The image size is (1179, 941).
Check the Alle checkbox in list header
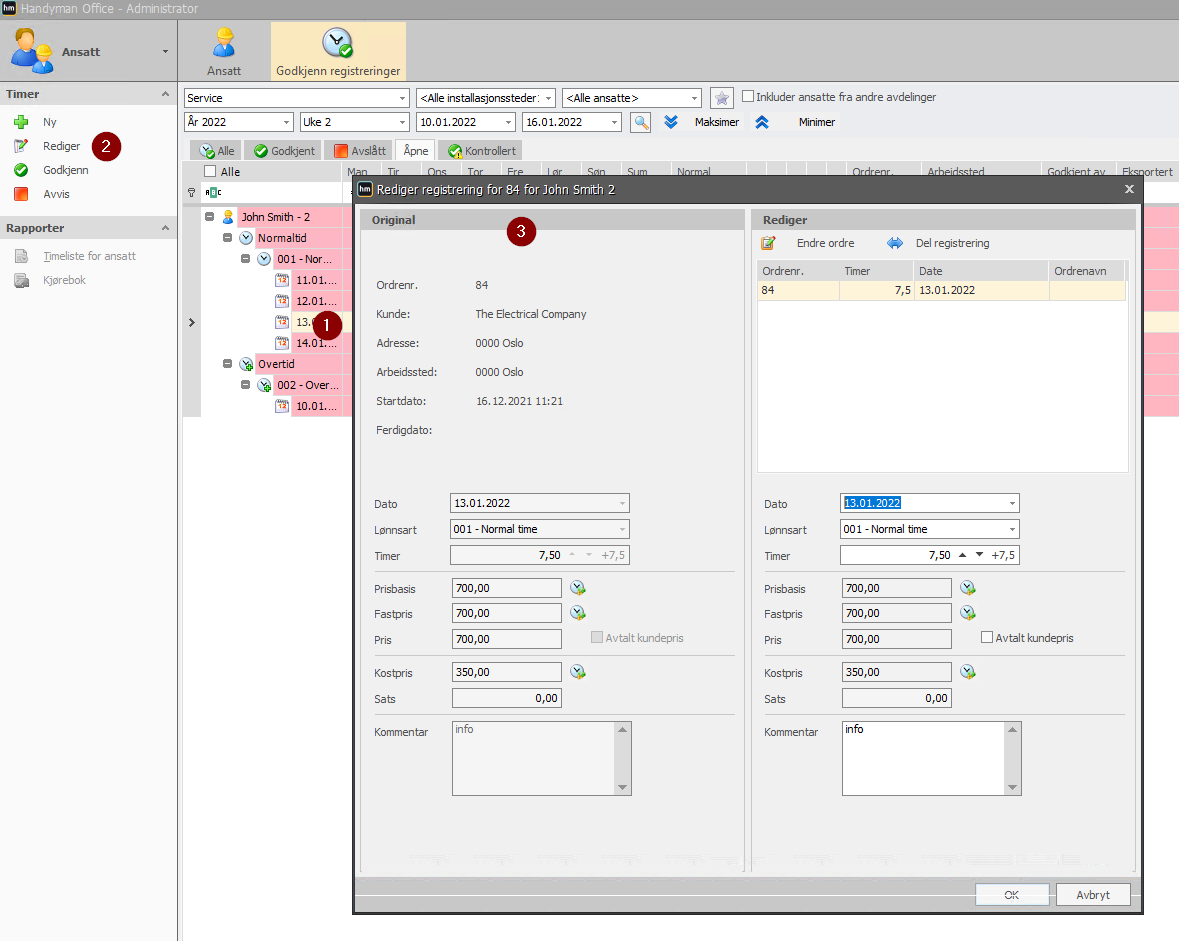coord(211,172)
